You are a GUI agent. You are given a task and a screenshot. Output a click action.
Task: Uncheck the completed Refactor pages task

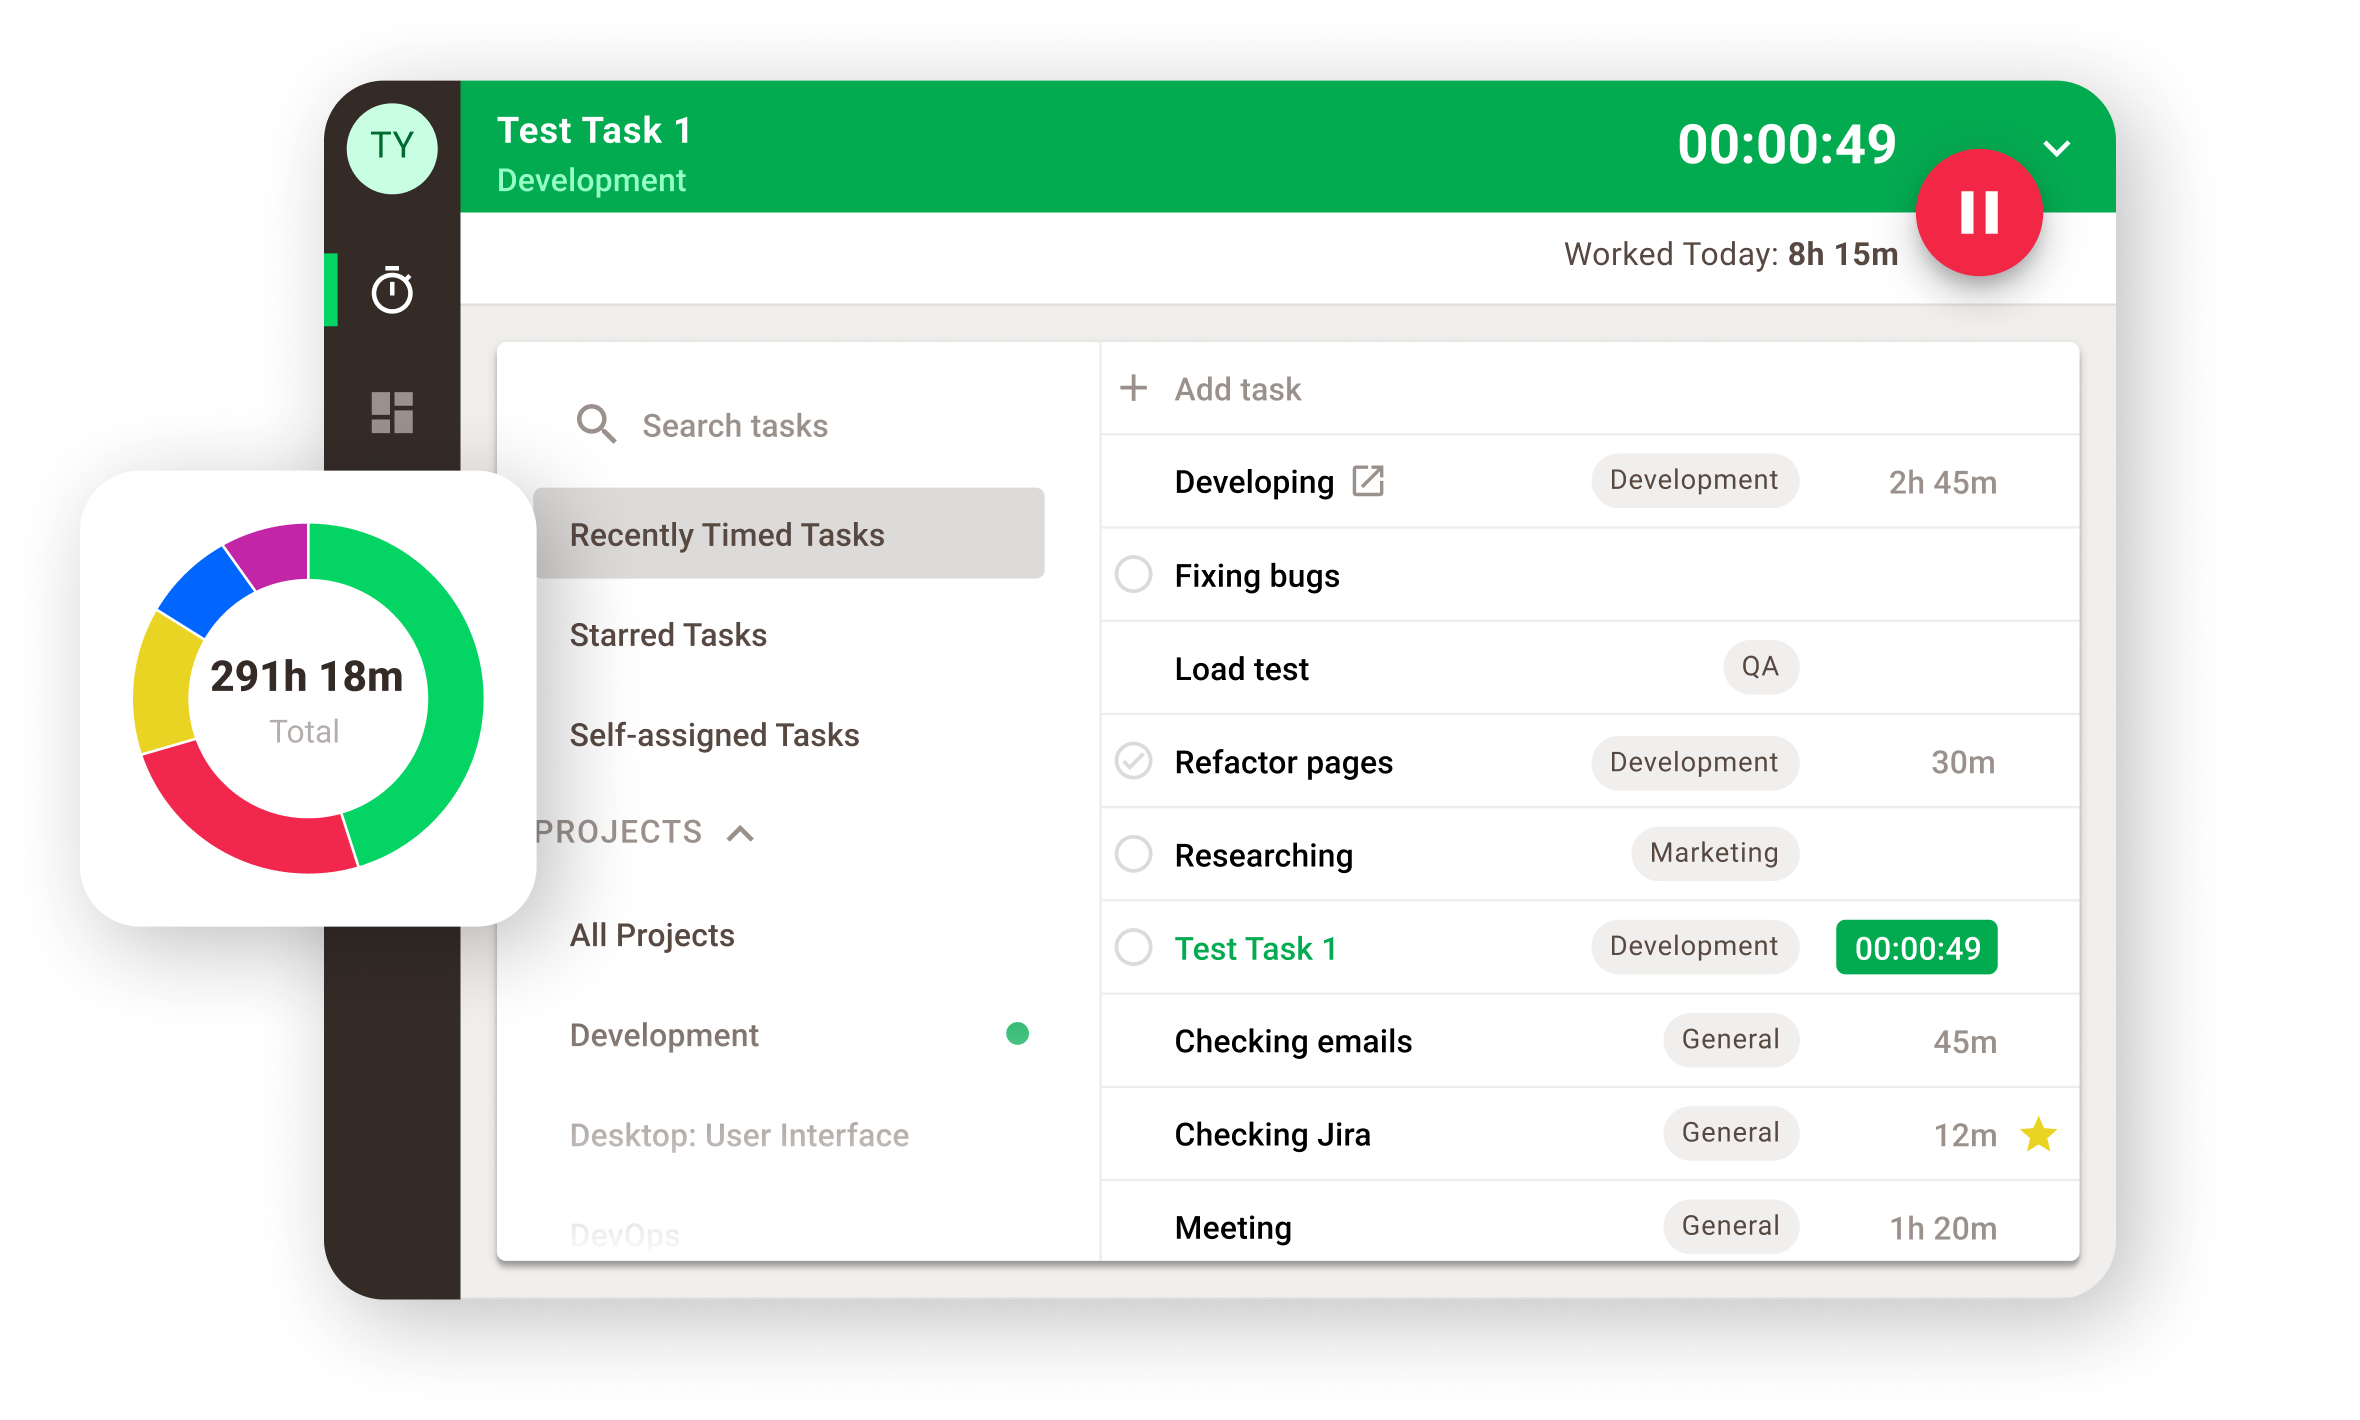[1134, 761]
